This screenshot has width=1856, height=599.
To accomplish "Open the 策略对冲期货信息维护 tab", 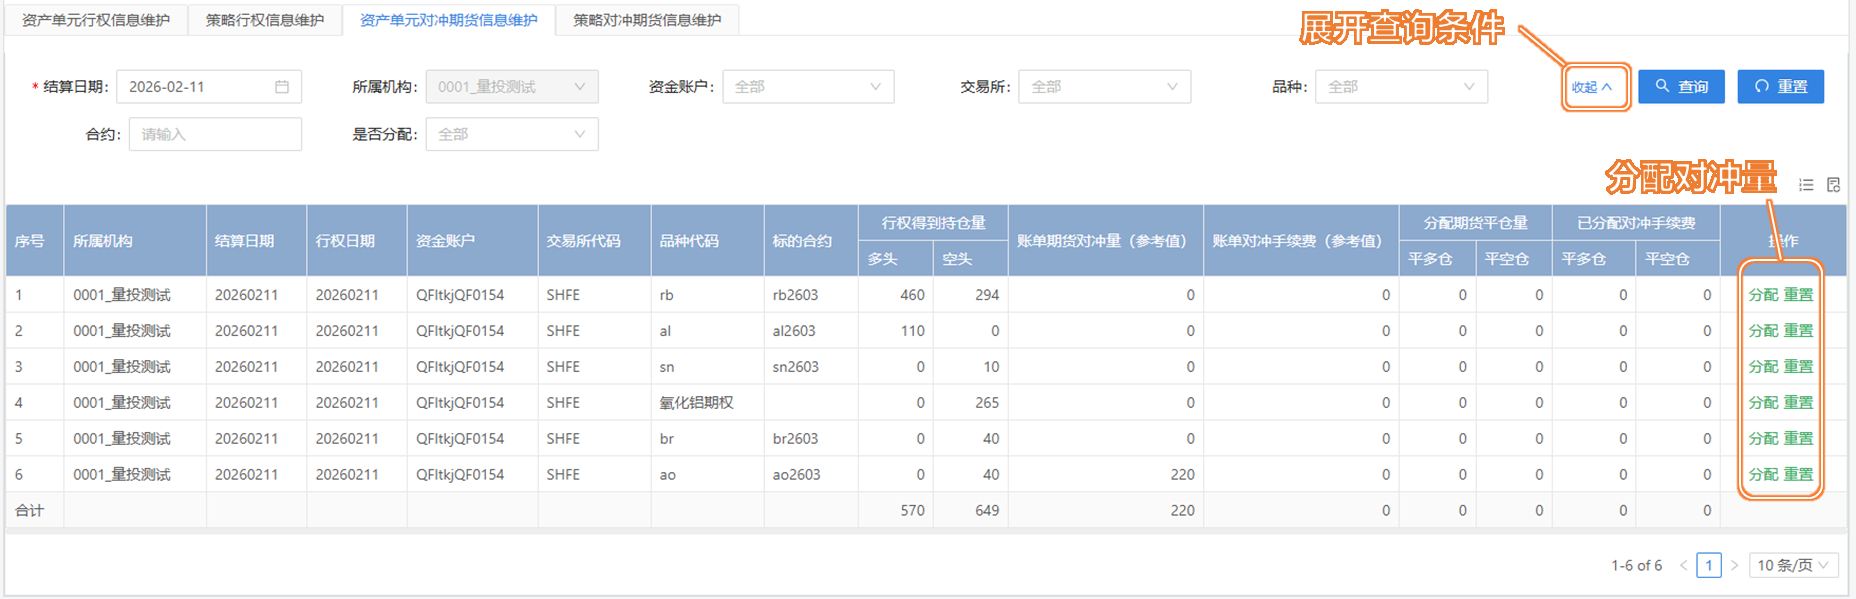I will click(647, 20).
